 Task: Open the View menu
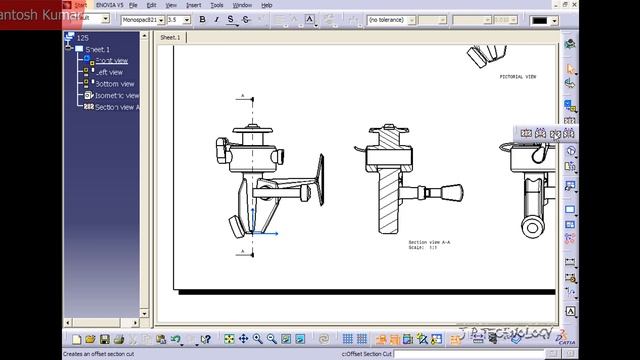coord(171,5)
